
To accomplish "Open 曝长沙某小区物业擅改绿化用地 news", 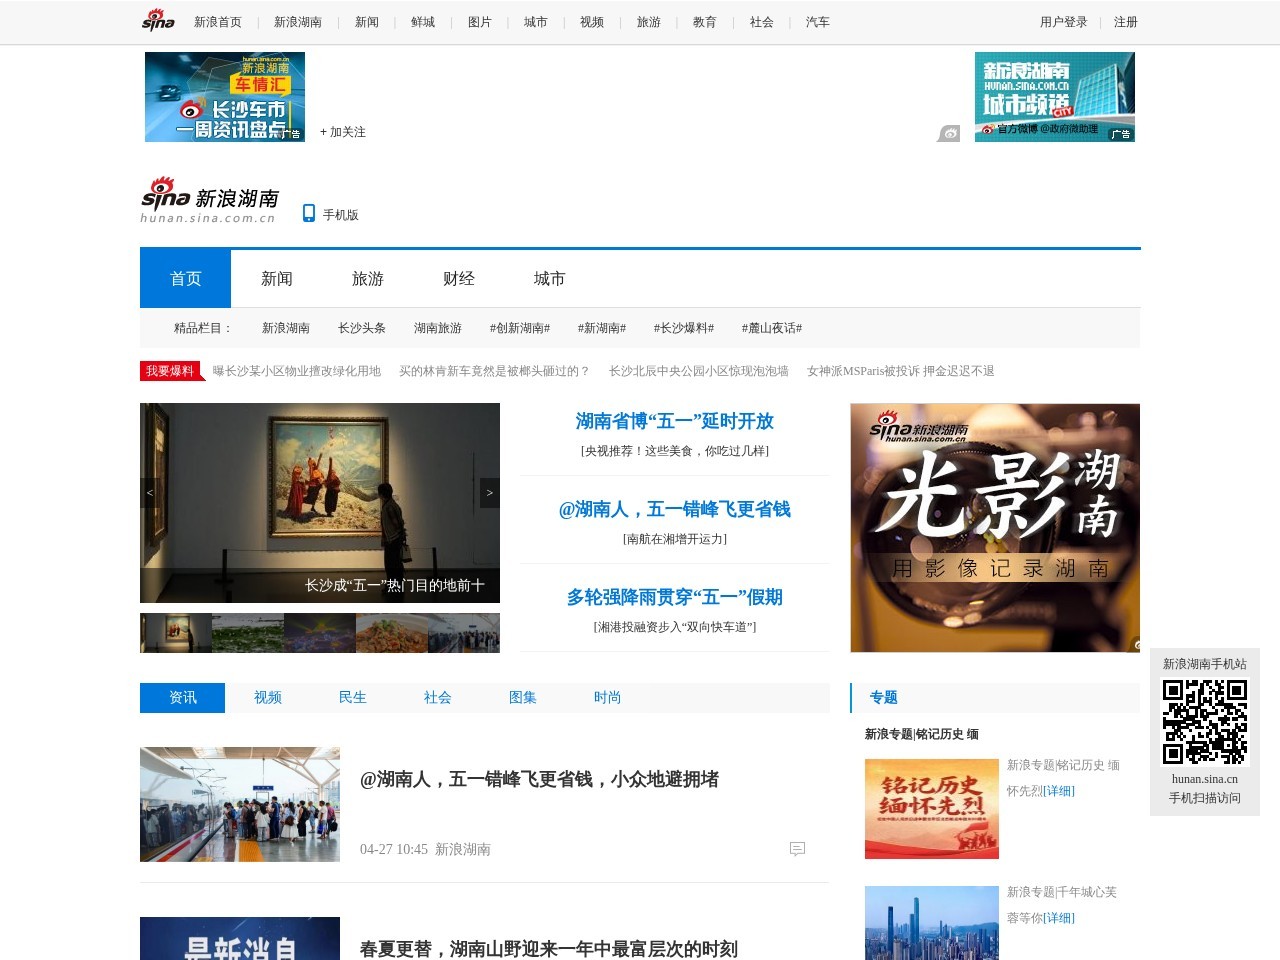I will (x=297, y=371).
